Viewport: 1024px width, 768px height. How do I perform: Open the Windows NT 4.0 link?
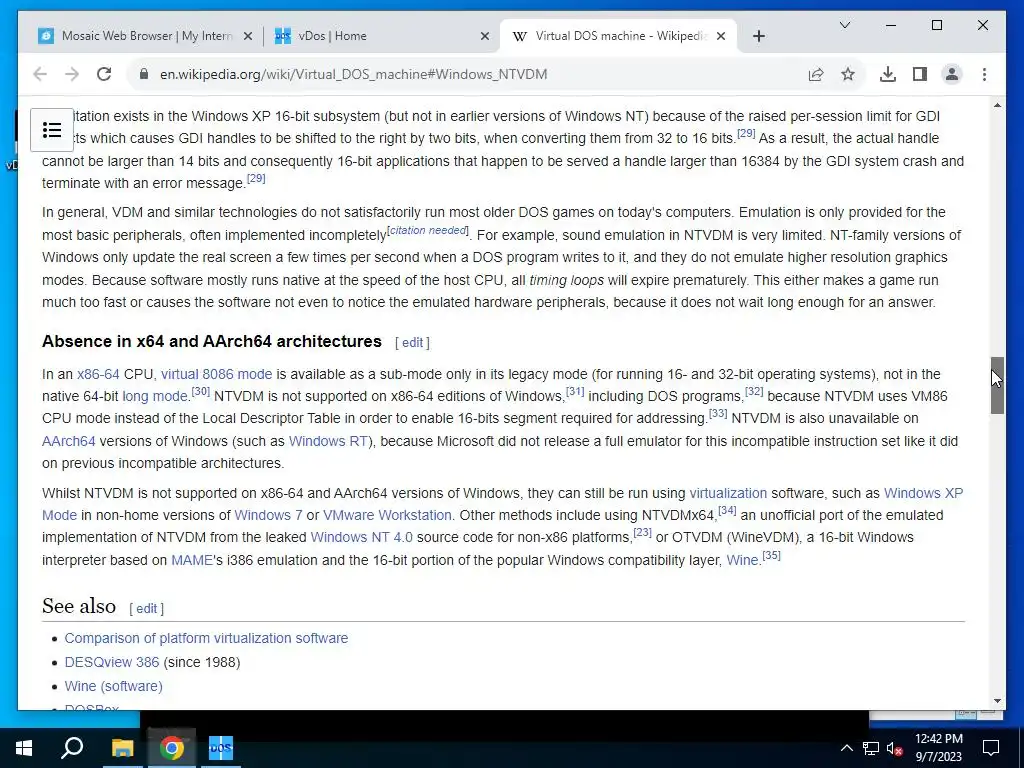point(361,537)
